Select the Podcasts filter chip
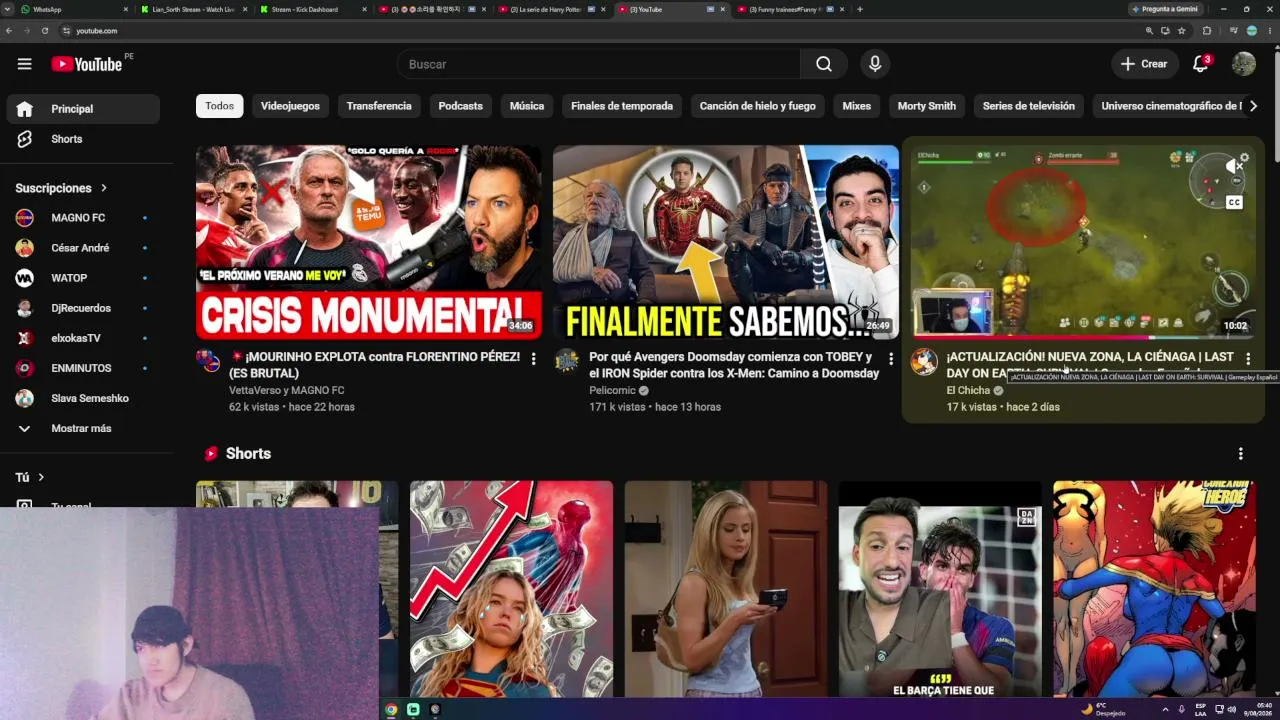 pos(460,106)
